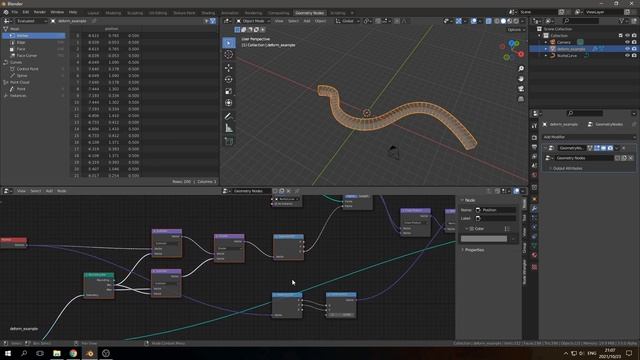
Task: Select the Measure tool in the viewport
Action: (x=229, y=129)
